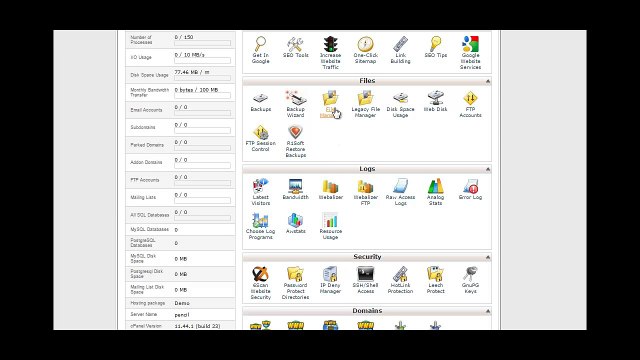Open R1Soft Restore Backups
The width and height of the screenshot is (640, 360).
(x=296, y=141)
